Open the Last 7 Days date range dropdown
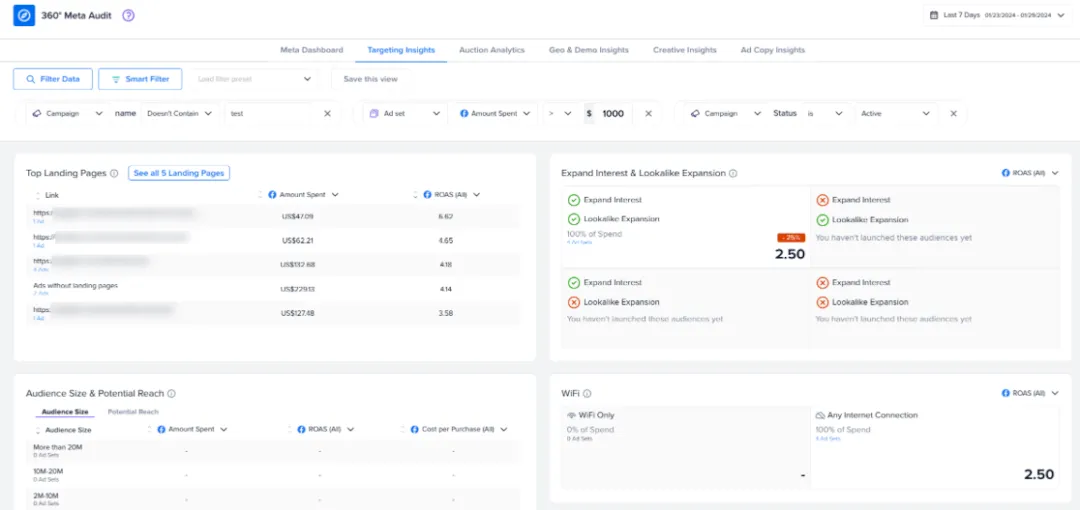 point(998,14)
